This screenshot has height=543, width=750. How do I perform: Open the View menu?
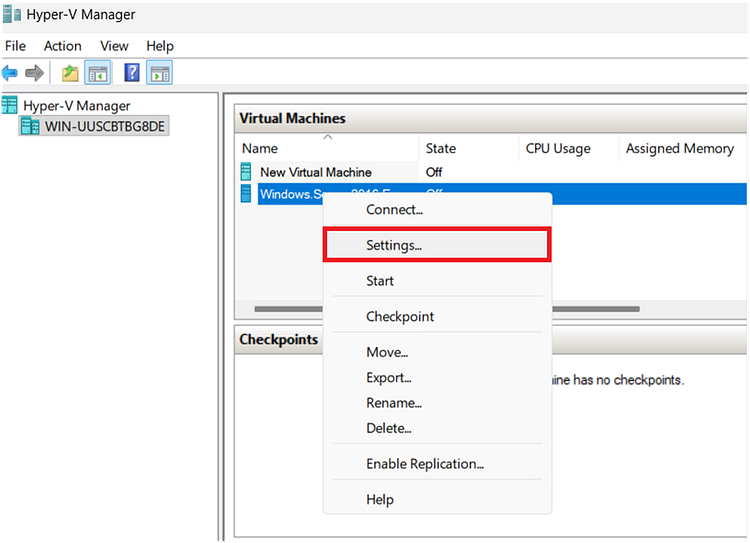[x=114, y=46]
